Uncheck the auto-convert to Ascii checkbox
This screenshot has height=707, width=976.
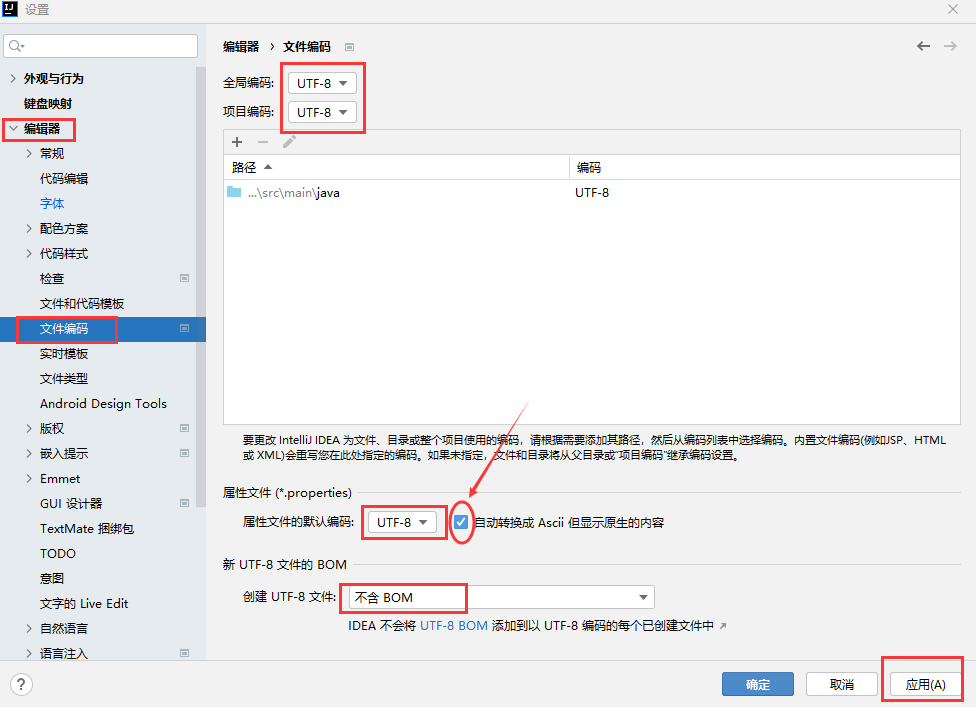pos(461,522)
